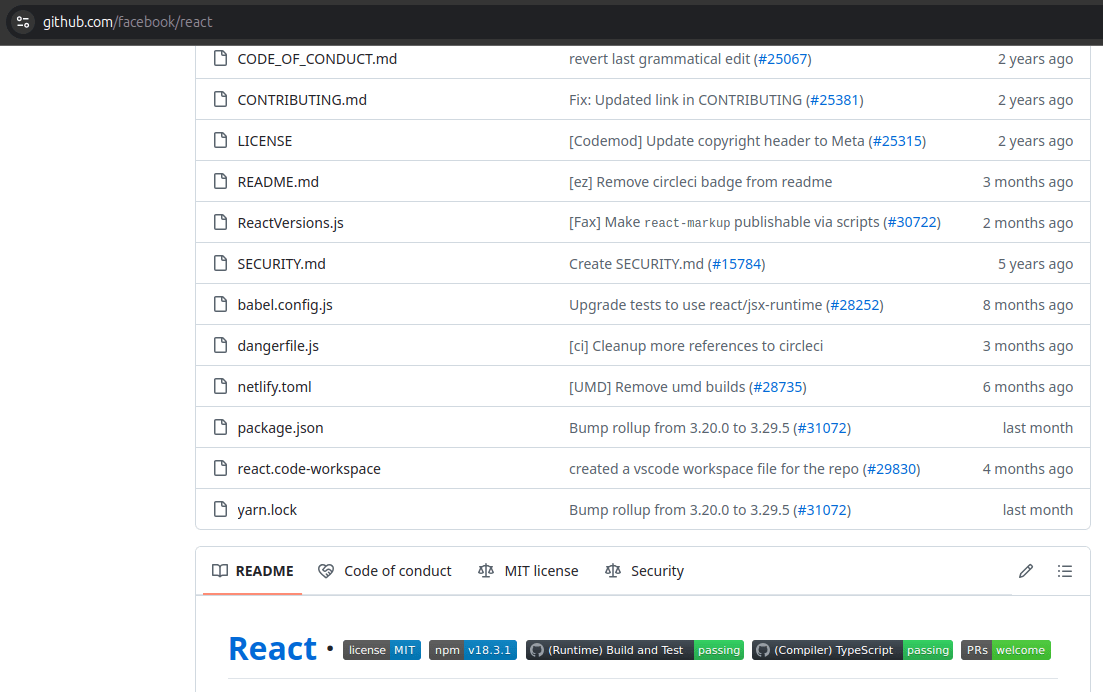Viewport: 1103px width, 692px height.
Task: Click the PRs welcome badge
Action: click(x=1006, y=650)
